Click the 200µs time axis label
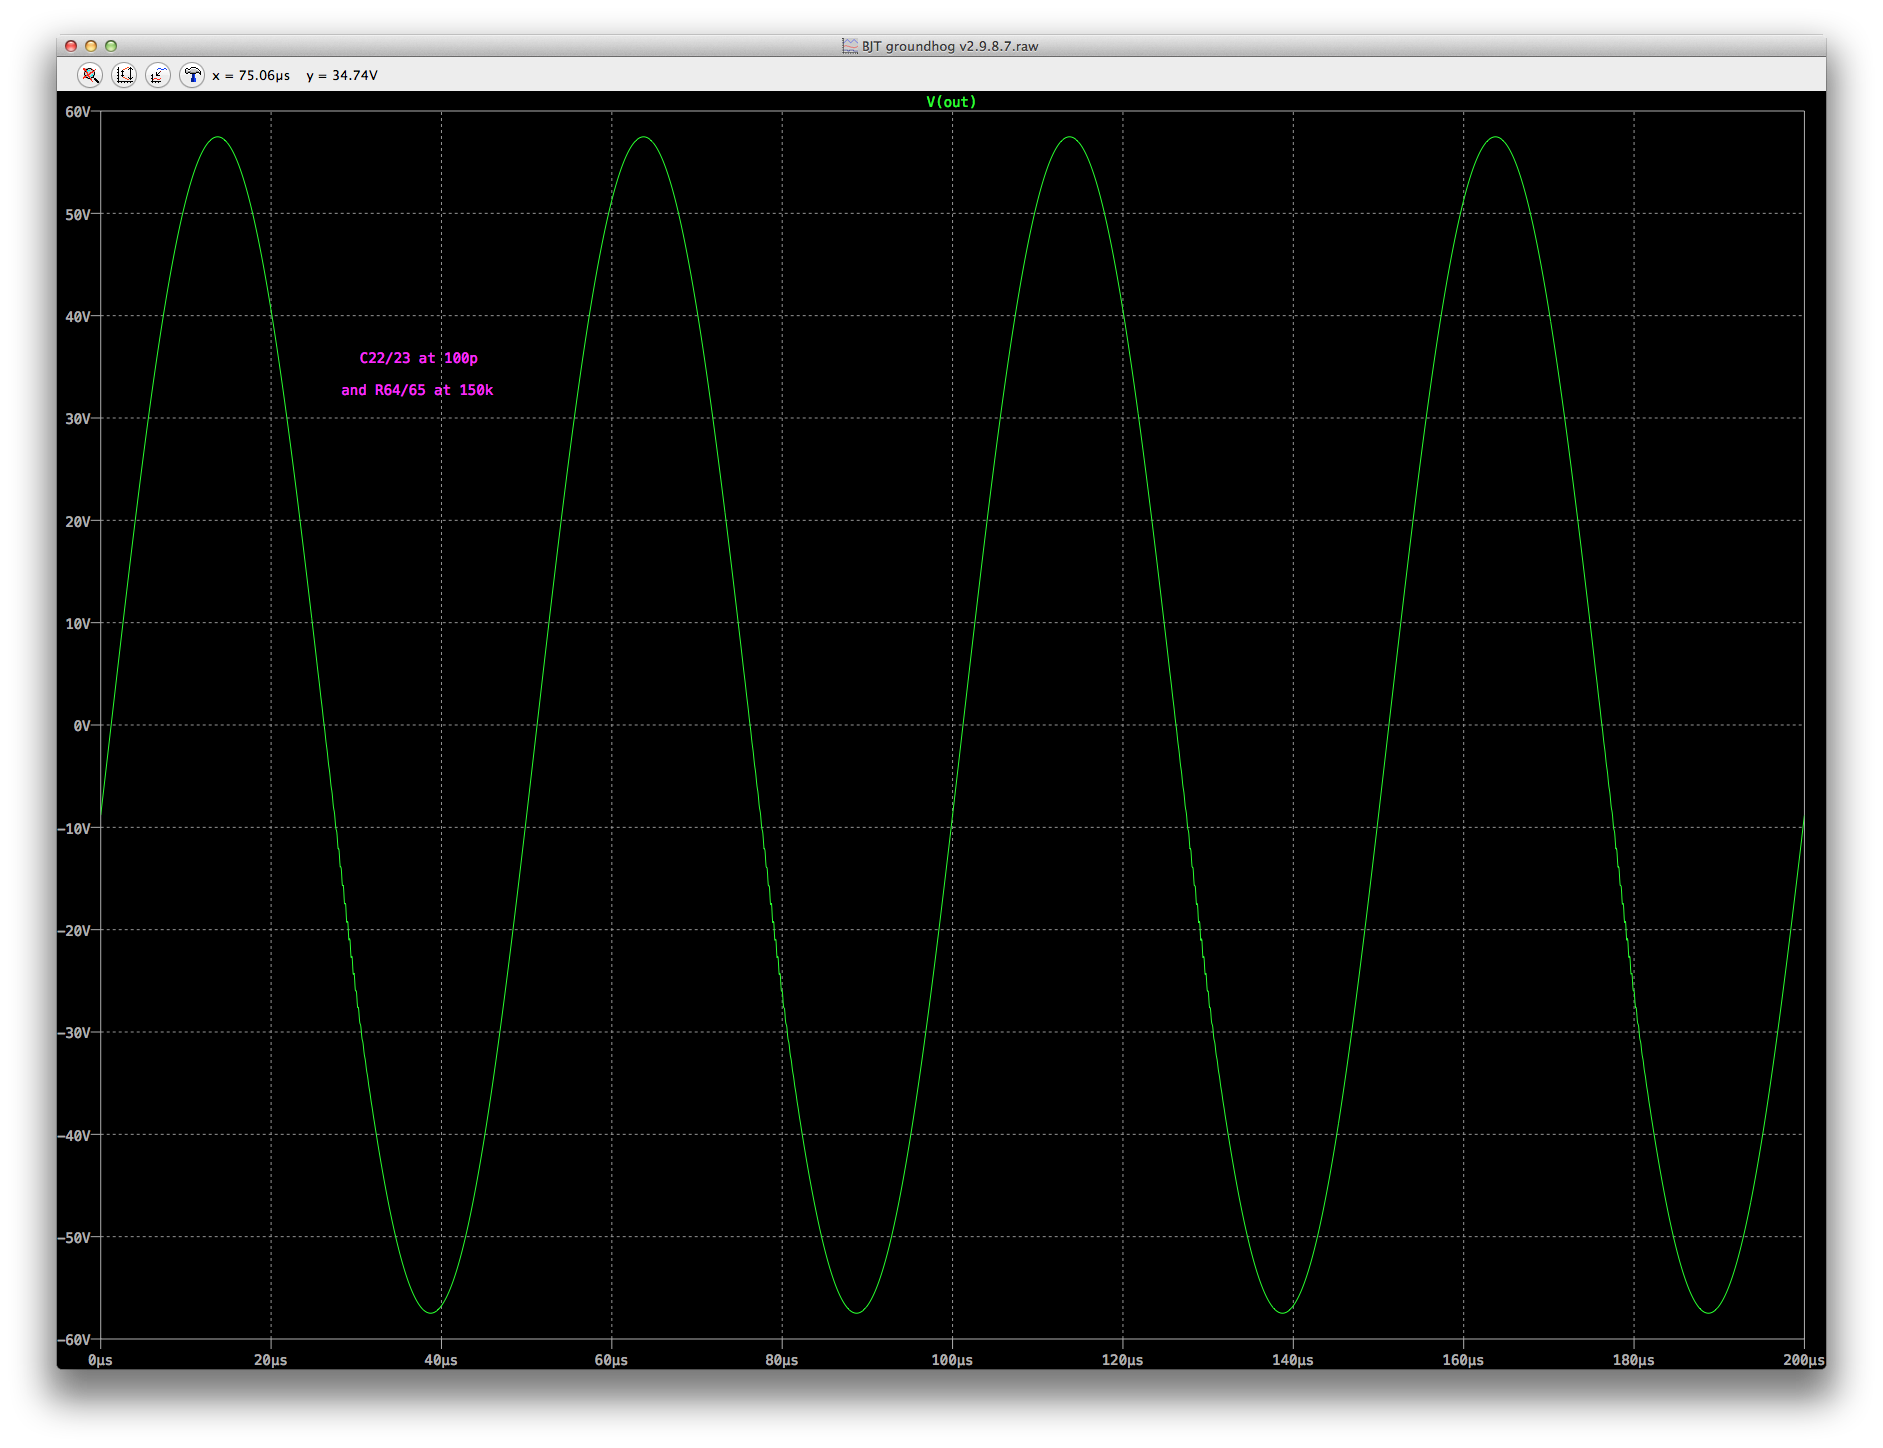 tap(1804, 1360)
